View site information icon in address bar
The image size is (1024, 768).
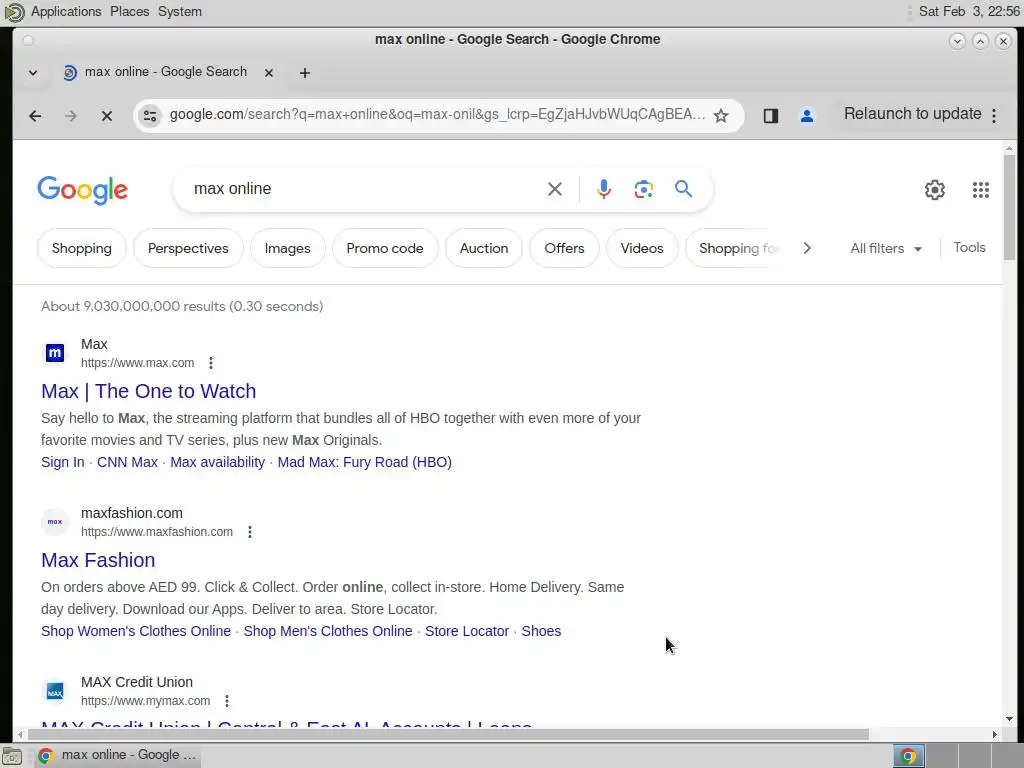point(150,116)
